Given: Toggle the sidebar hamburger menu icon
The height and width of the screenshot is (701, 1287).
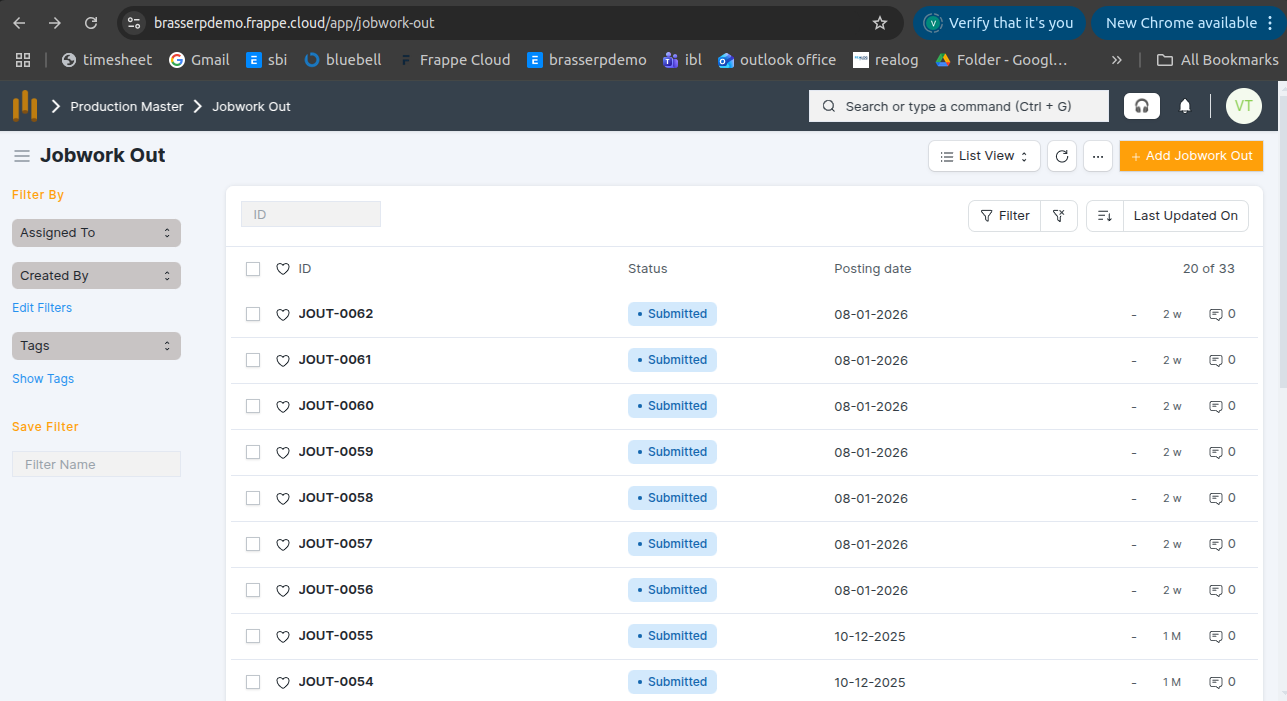Looking at the screenshot, I should click(x=21, y=156).
